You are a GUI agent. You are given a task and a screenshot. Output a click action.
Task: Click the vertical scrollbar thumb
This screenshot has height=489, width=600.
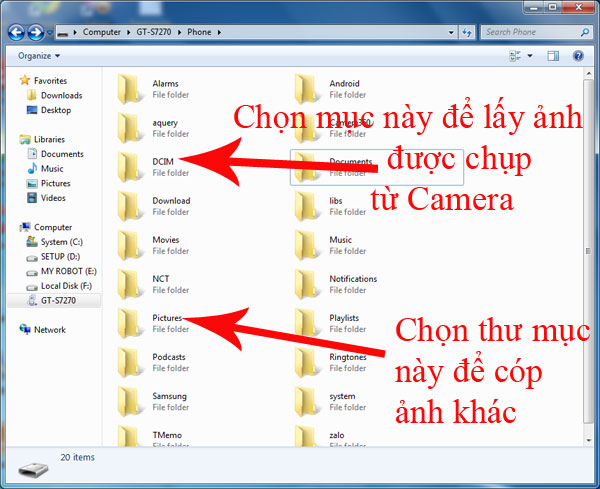tap(588, 251)
